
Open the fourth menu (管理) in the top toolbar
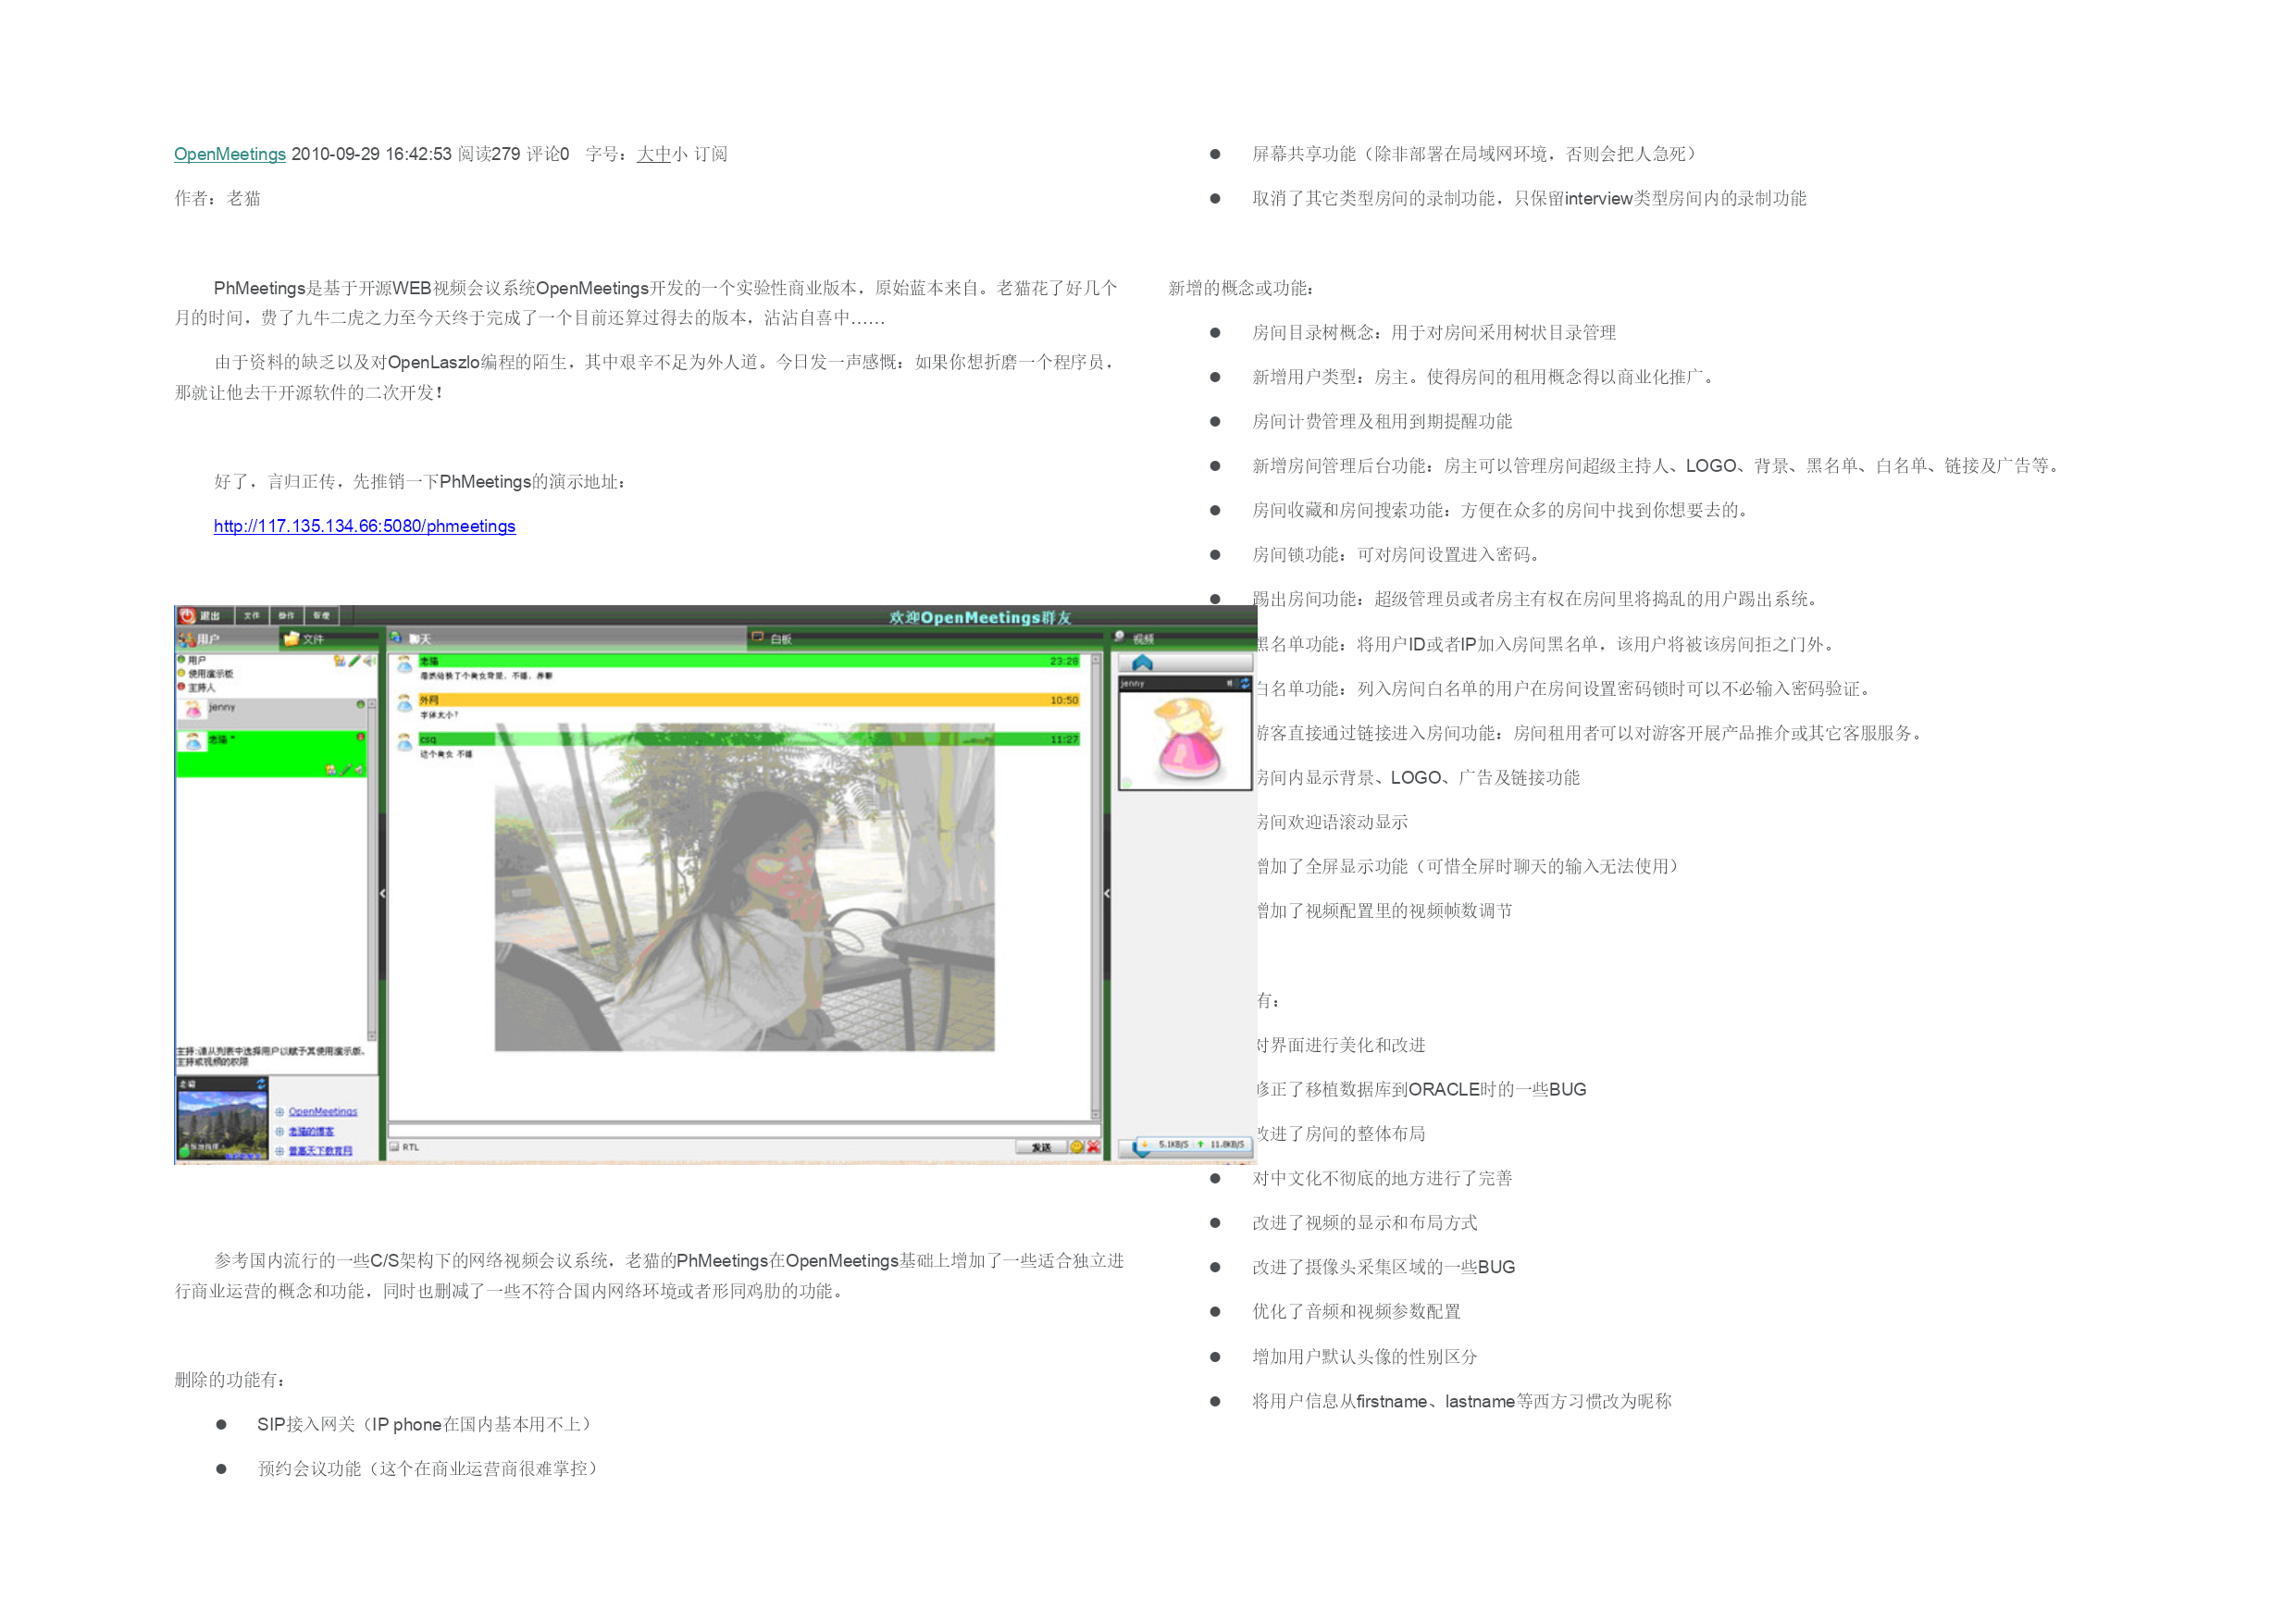321,616
